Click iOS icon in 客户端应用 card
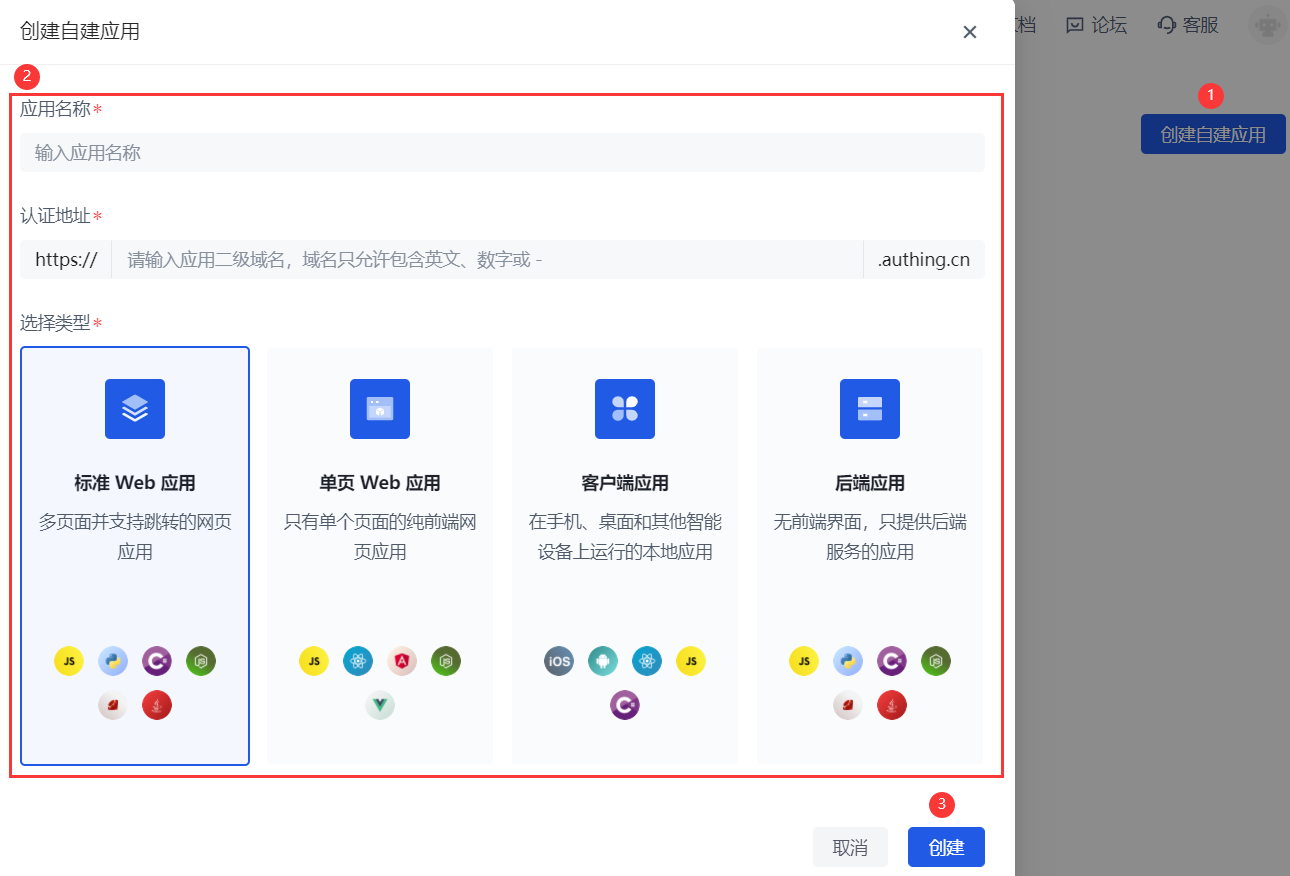This screenshot has width=1290, height=876. pos(559,661)
